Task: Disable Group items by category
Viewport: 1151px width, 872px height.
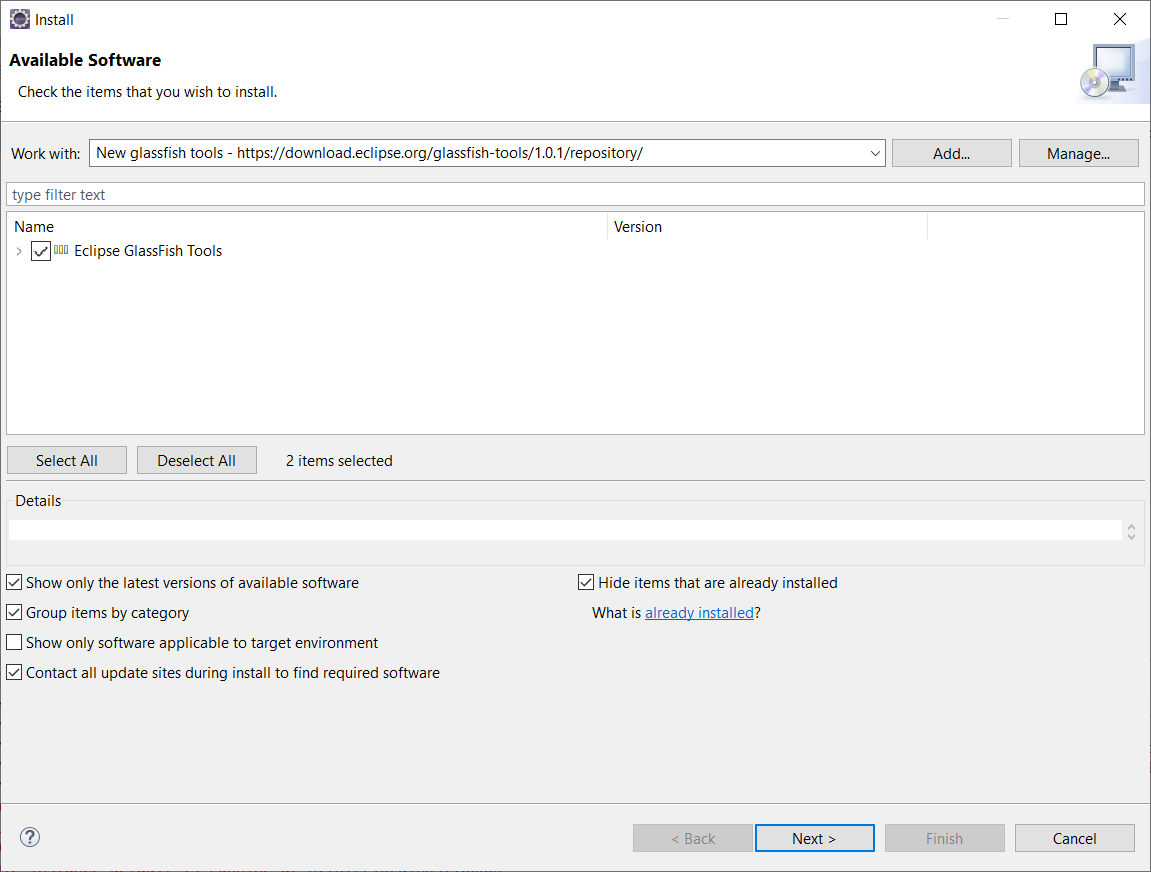Action: coord(14,613)
